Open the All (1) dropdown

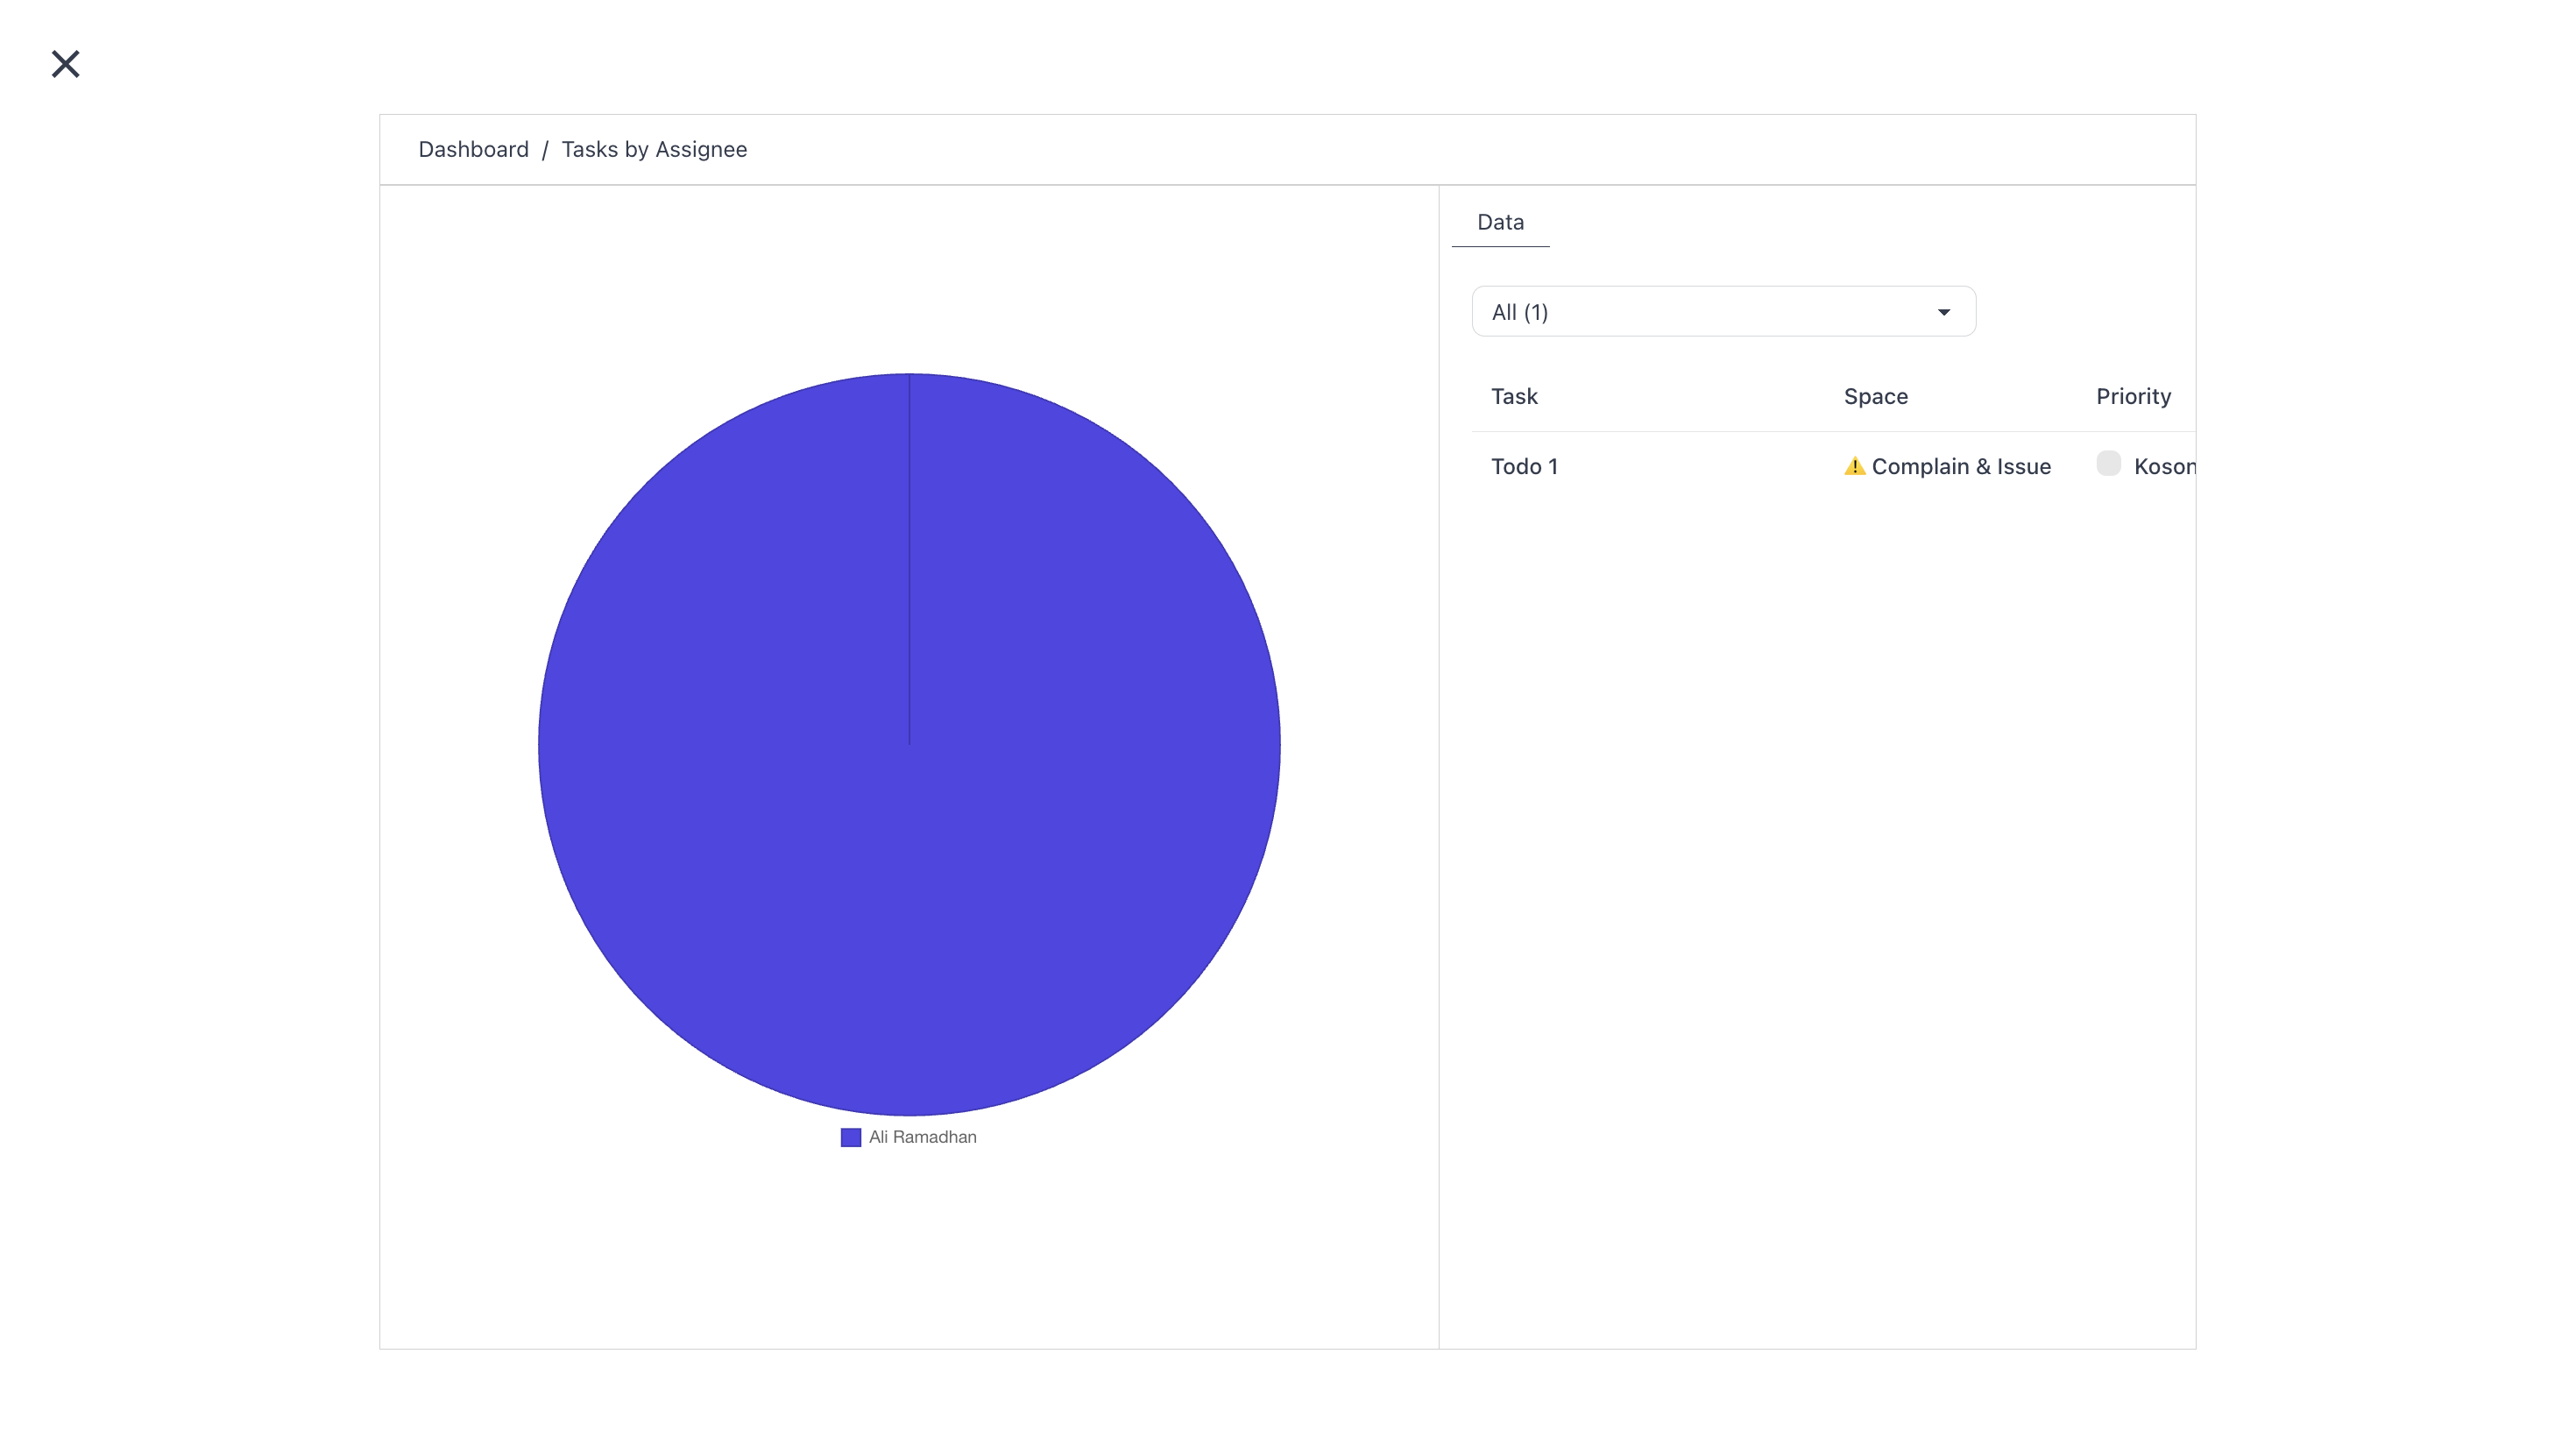1723,312
